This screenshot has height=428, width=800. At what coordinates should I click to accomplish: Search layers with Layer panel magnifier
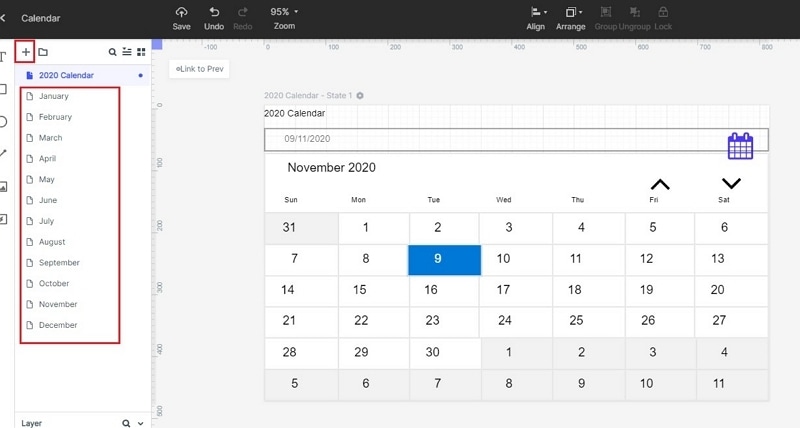tap(126, 423)
